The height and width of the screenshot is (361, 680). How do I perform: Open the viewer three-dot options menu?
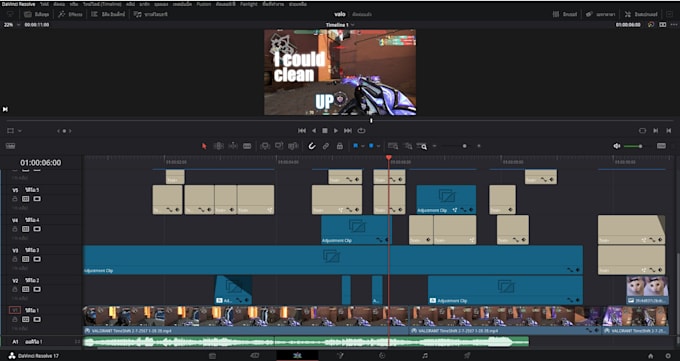click(x=673, y=25)
